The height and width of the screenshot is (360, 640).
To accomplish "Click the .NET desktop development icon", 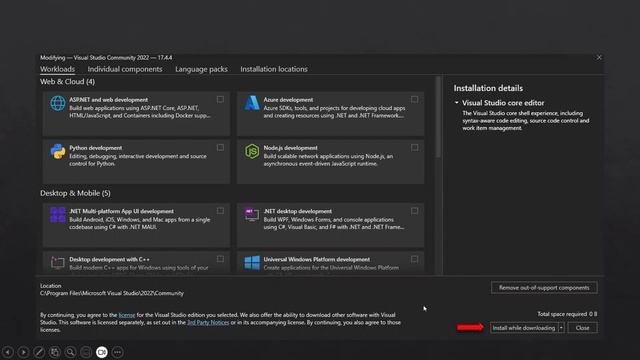I will click(252, 214).
